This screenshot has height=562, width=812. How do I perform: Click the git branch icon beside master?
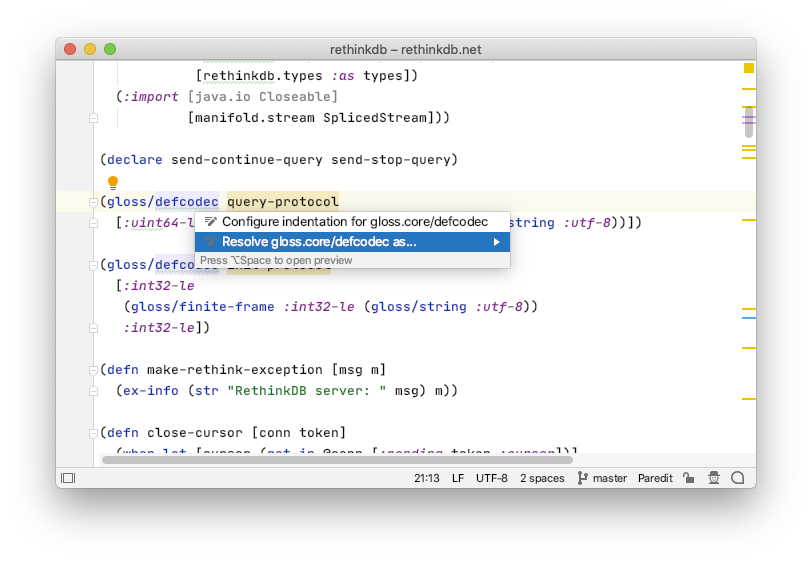point(583,478)
